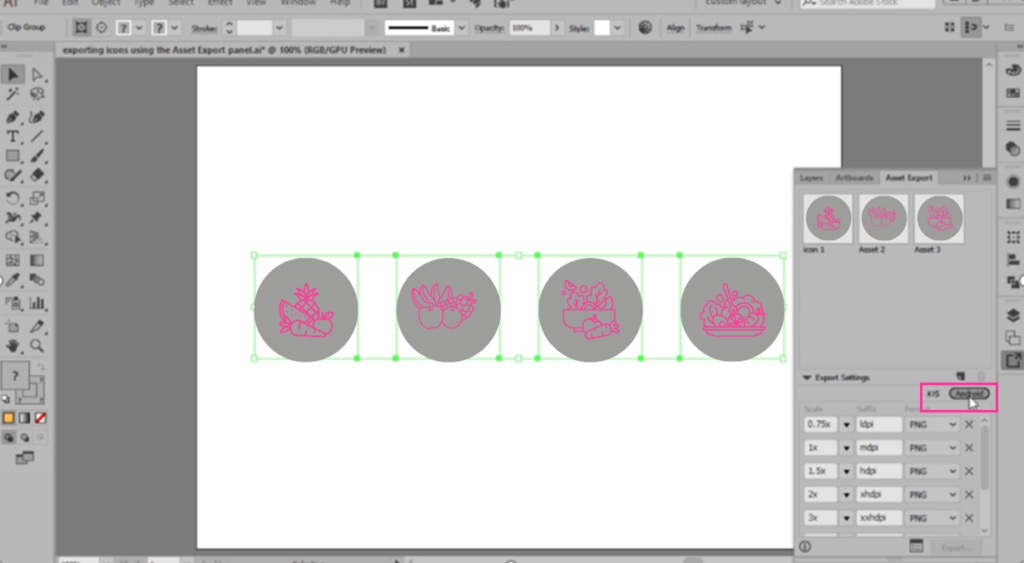Select the Magic Wand tool

[x=12, y=94]
